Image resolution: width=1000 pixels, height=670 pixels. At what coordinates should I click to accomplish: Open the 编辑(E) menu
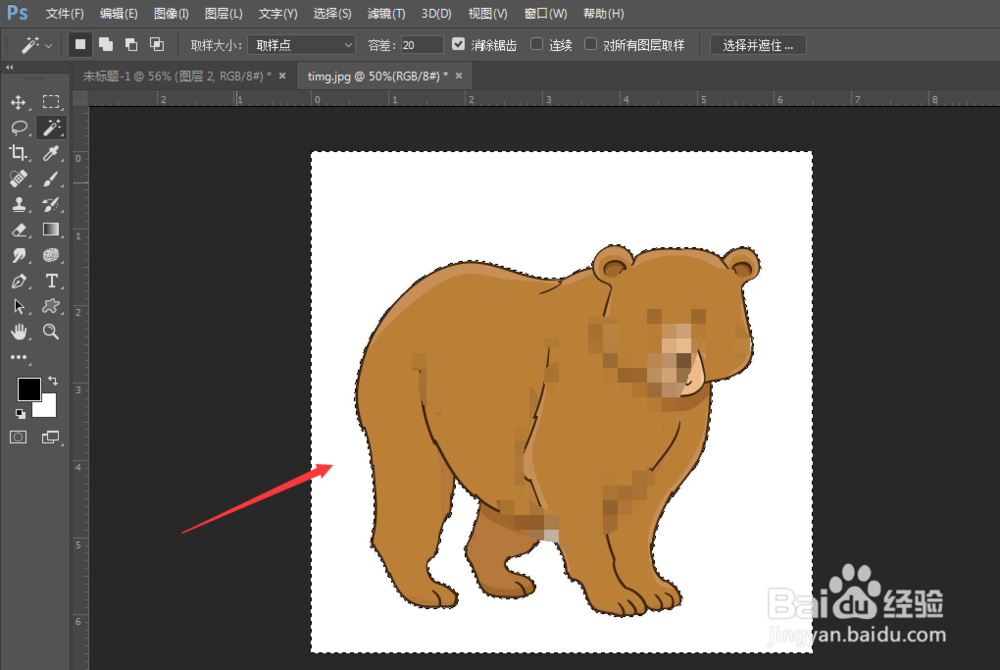(119, 13)
